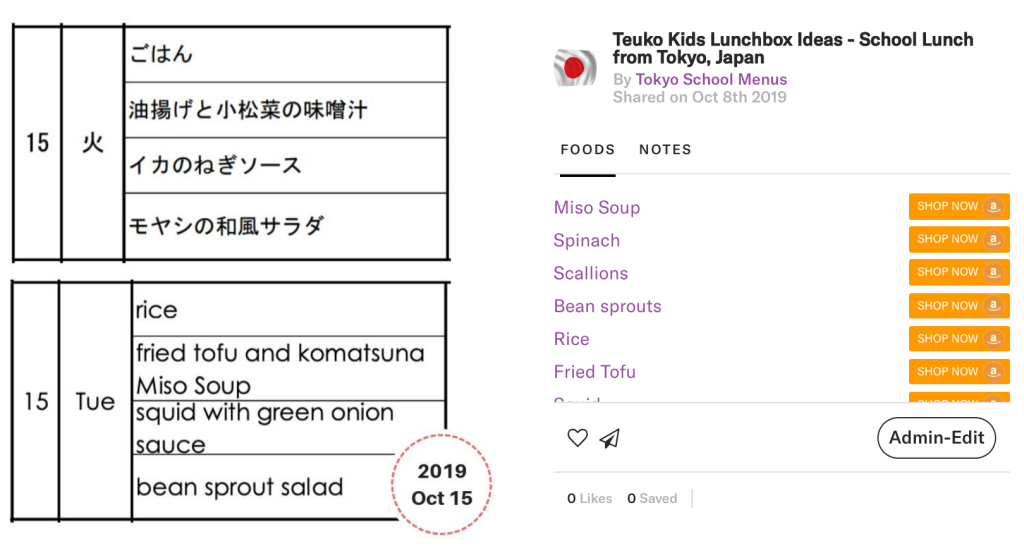This screenshot has height=546, width=1024.
Task: Switch to the Notes tab
Action: click(665, 150)
